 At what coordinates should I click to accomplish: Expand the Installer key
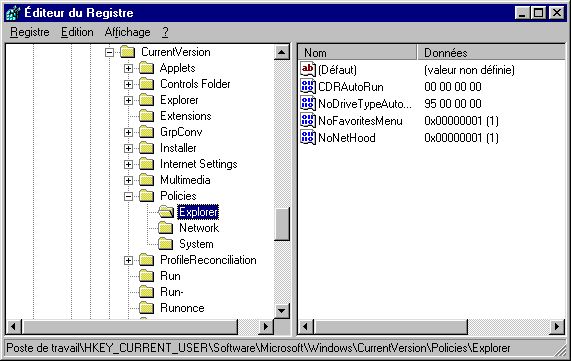pos(128,149)
